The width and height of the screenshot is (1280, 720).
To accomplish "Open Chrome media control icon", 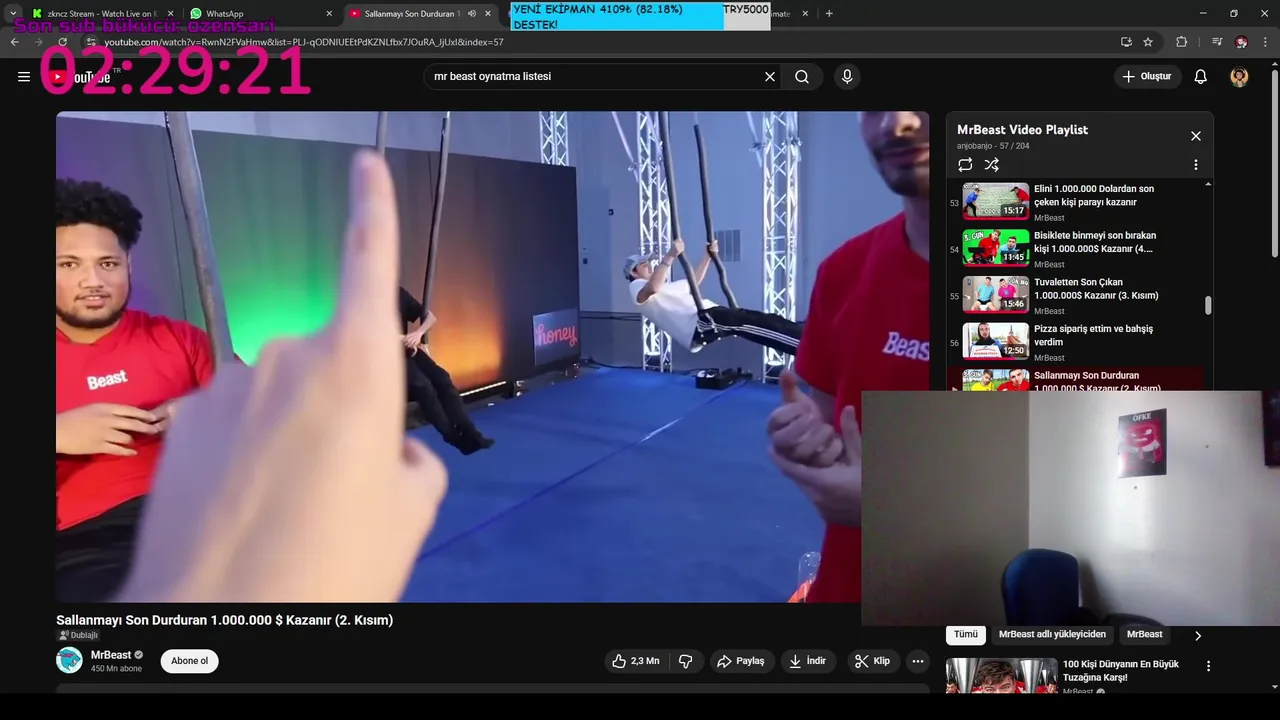I will [x=1217, y=42].
